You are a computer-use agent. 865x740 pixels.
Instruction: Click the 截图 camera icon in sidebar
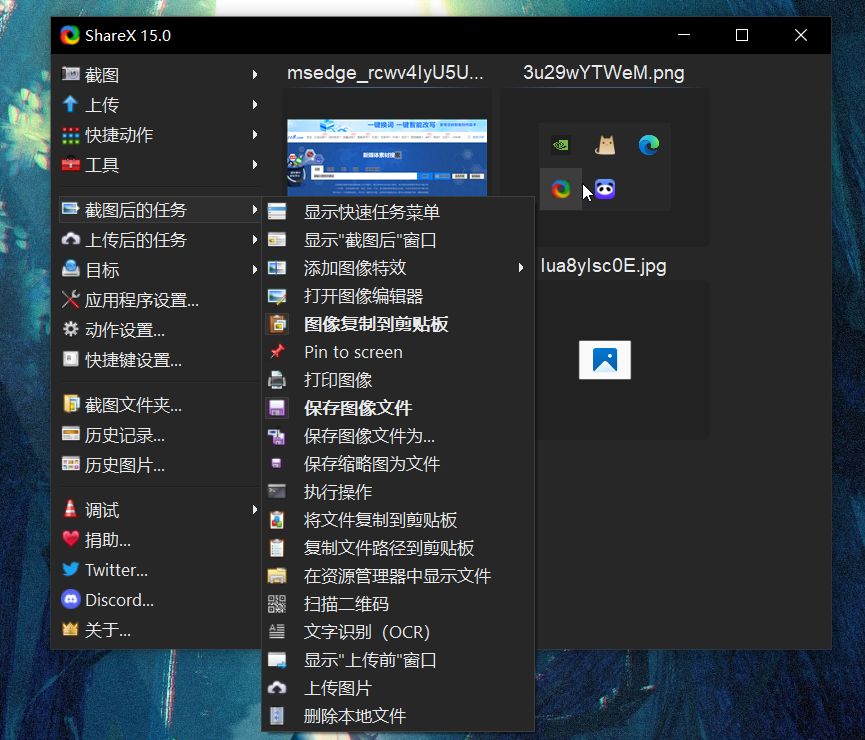coord(71,73)
